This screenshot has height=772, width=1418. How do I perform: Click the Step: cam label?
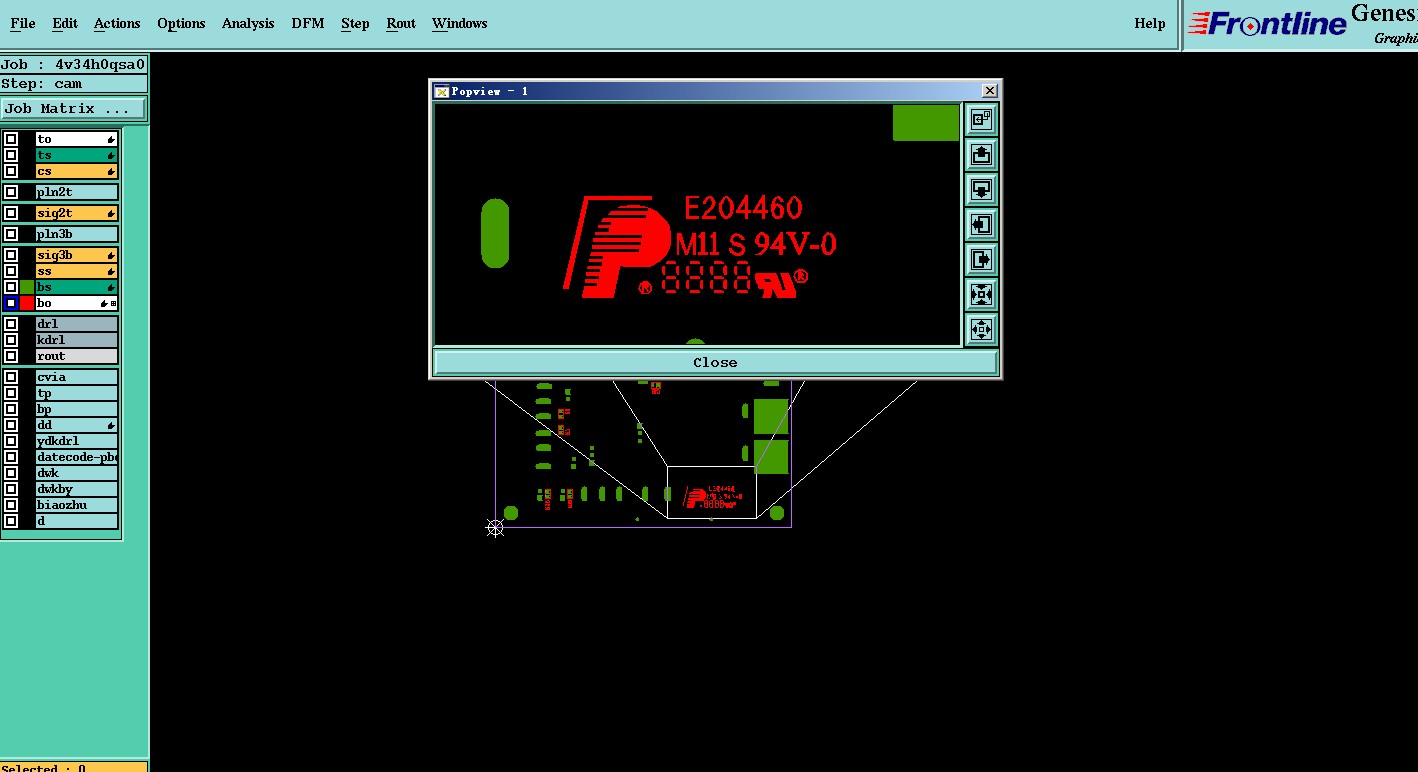coord(74,84)
